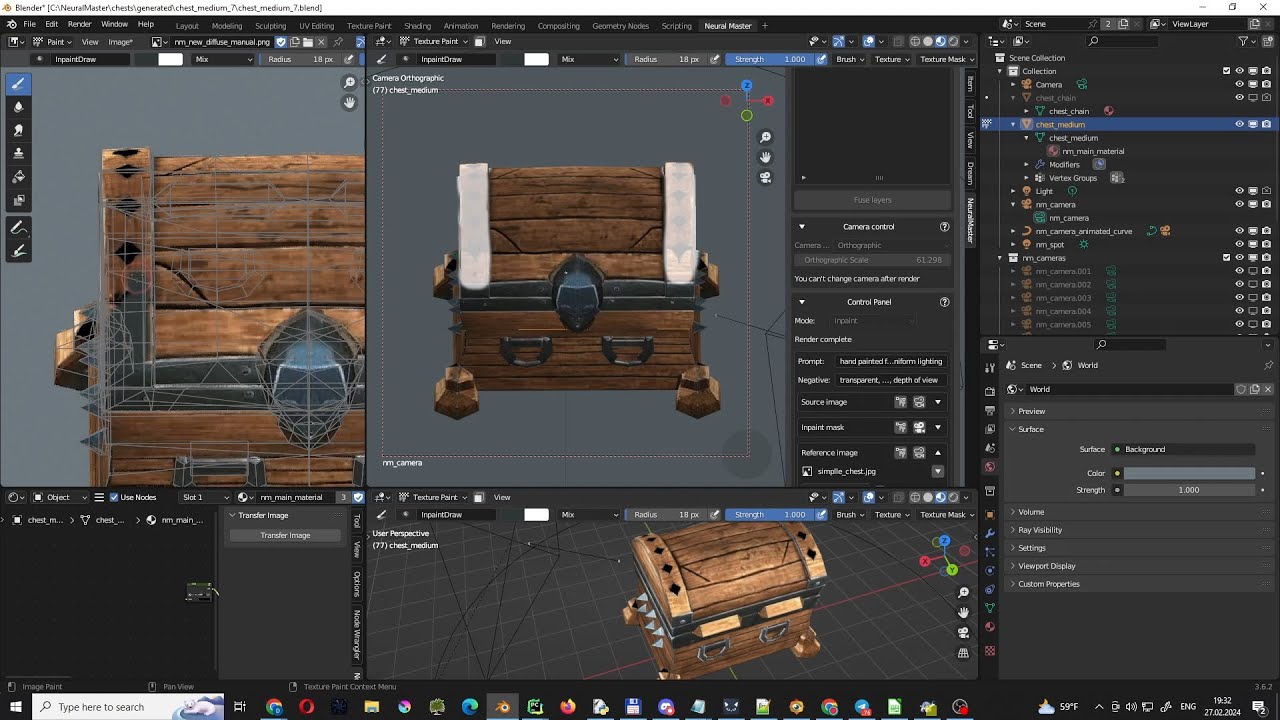
Task: Click the Prompt text field
Action: [x=891, y=361]
